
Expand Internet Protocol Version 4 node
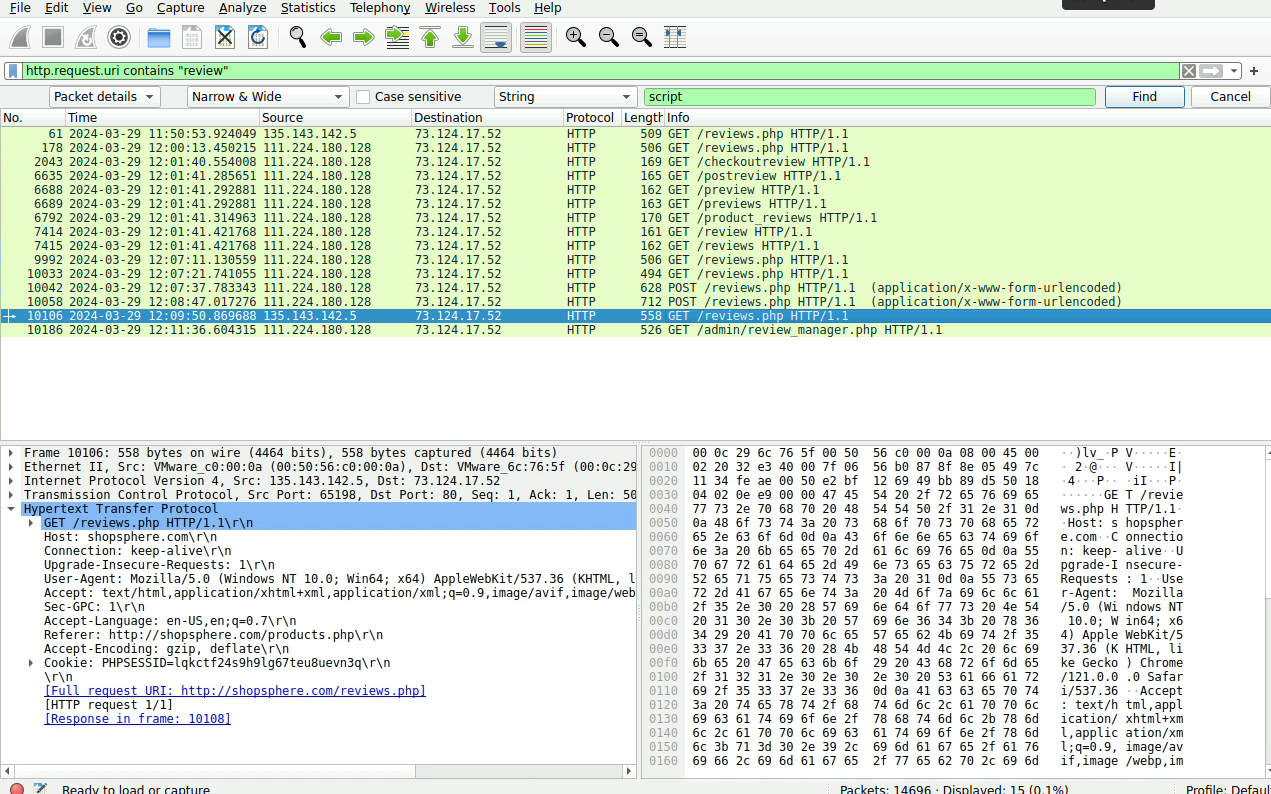coord(11,481)
